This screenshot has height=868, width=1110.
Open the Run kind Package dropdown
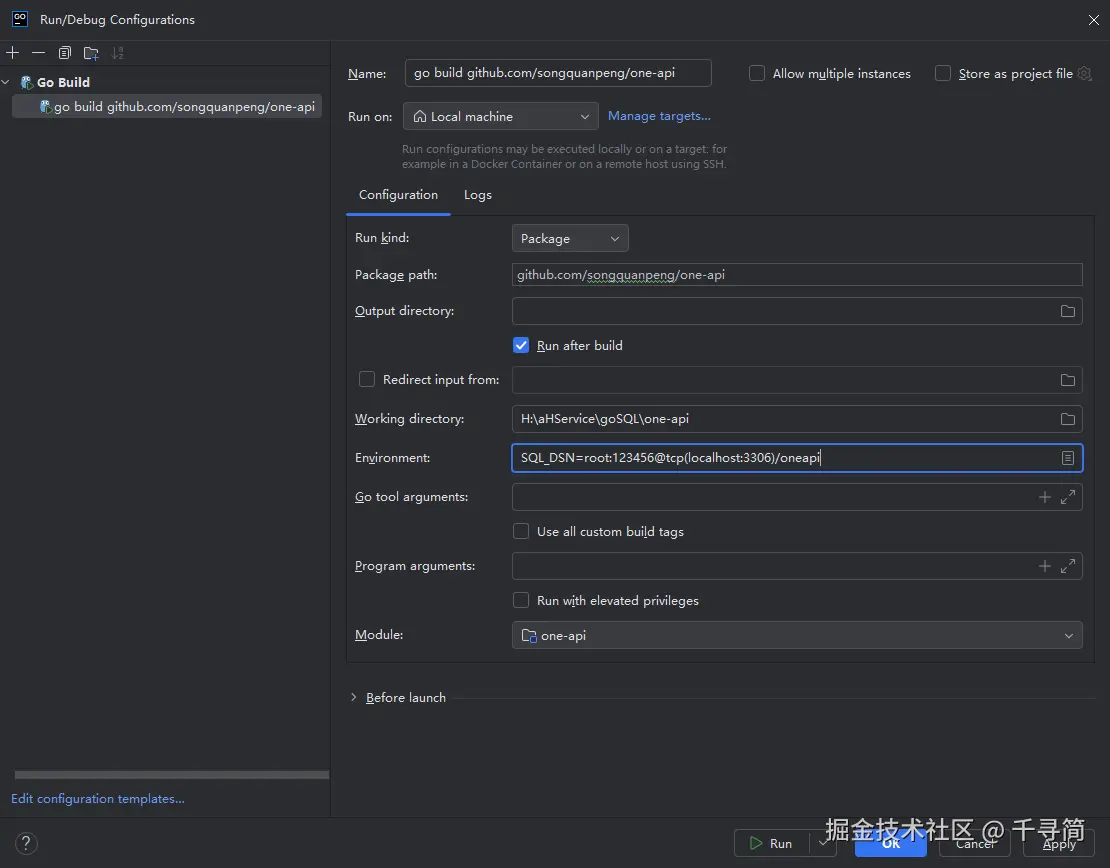tap(570, 239)
